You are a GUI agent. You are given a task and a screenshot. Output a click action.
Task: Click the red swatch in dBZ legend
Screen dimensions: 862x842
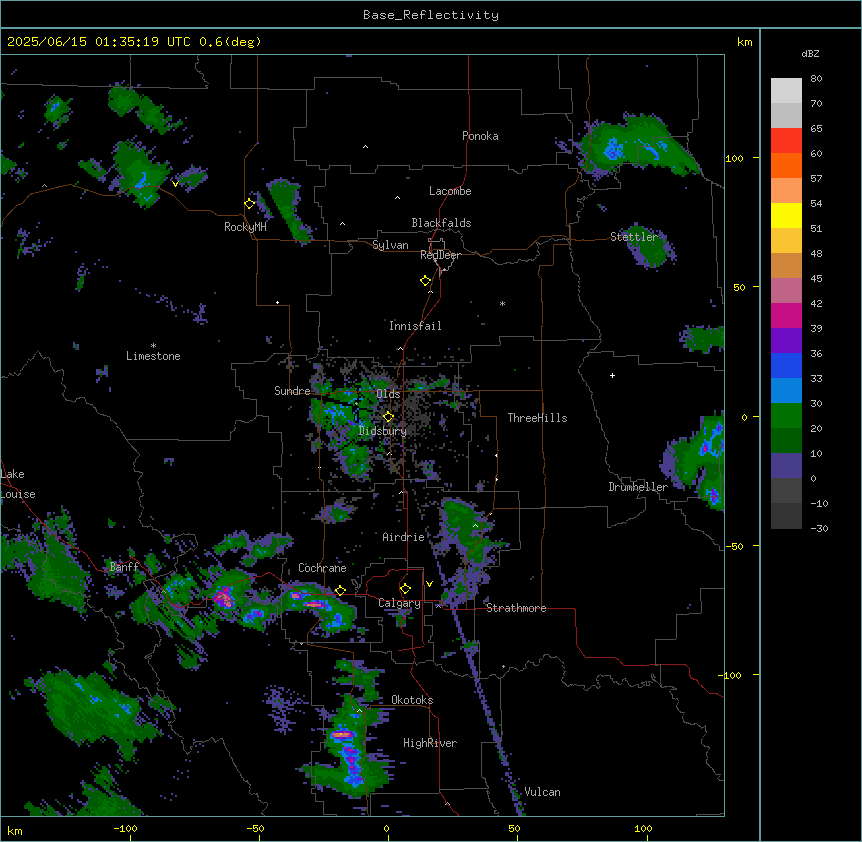786,140
